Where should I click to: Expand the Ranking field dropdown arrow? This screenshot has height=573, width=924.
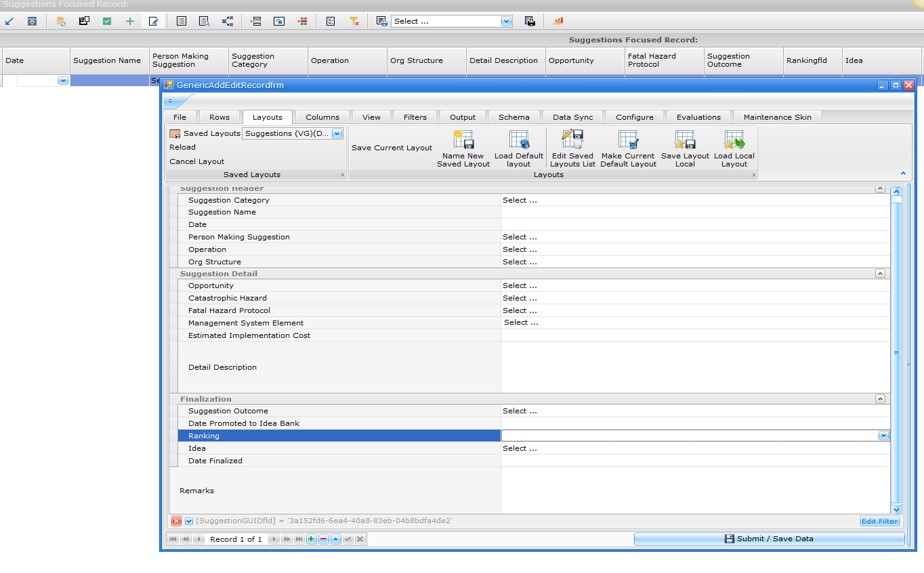click(883, 436)
